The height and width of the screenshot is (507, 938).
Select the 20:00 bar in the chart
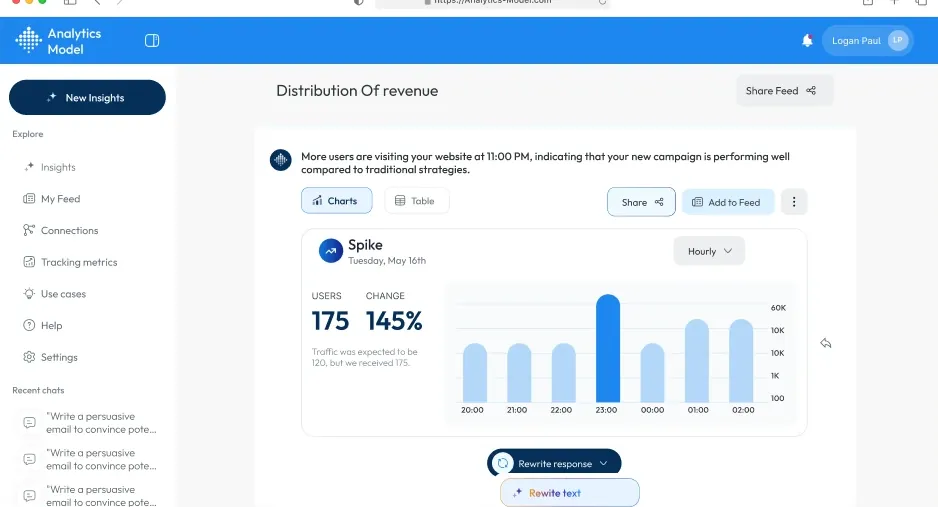(475, 372)
